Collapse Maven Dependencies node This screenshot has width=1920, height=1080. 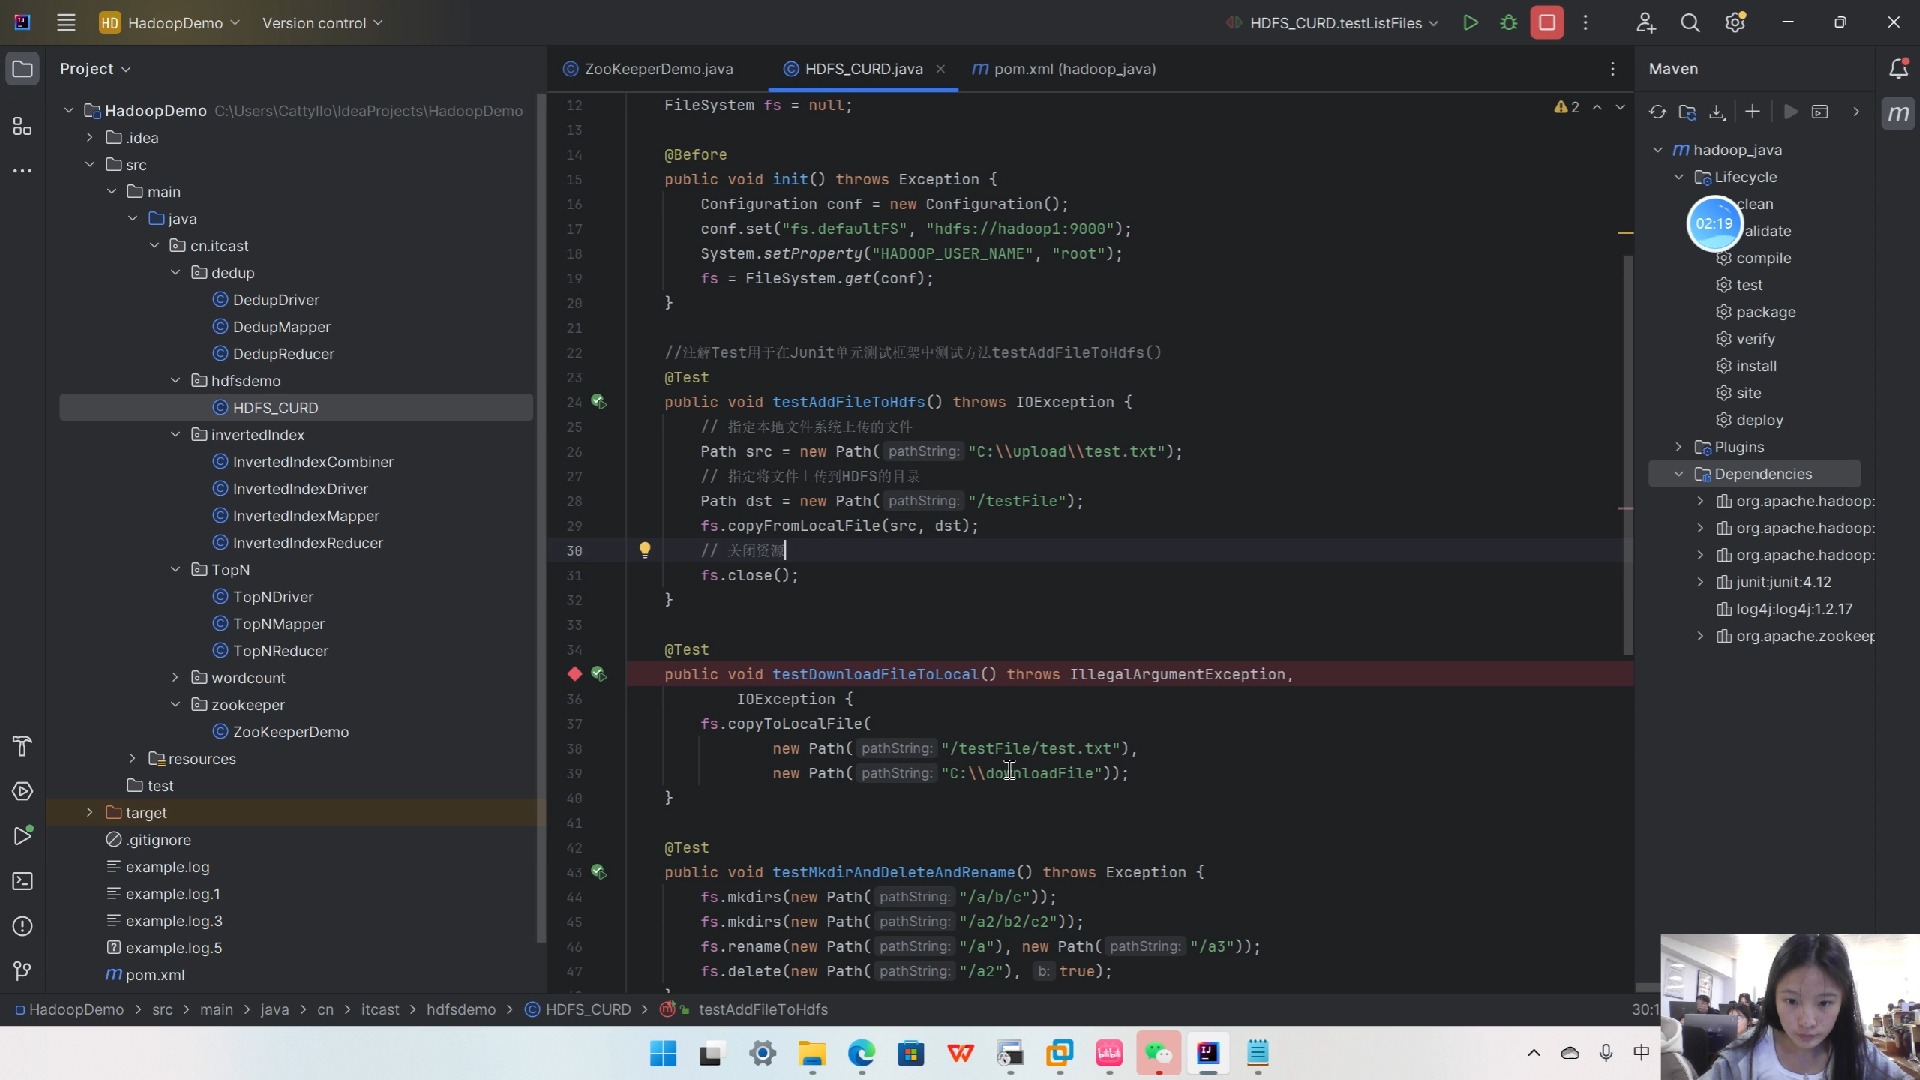(1679, 474)
